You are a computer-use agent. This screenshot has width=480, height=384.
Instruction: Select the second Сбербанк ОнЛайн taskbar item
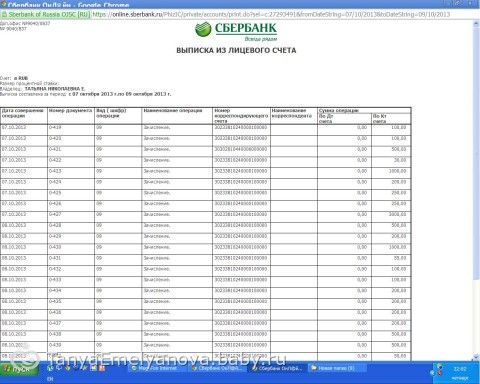(276, 368)
